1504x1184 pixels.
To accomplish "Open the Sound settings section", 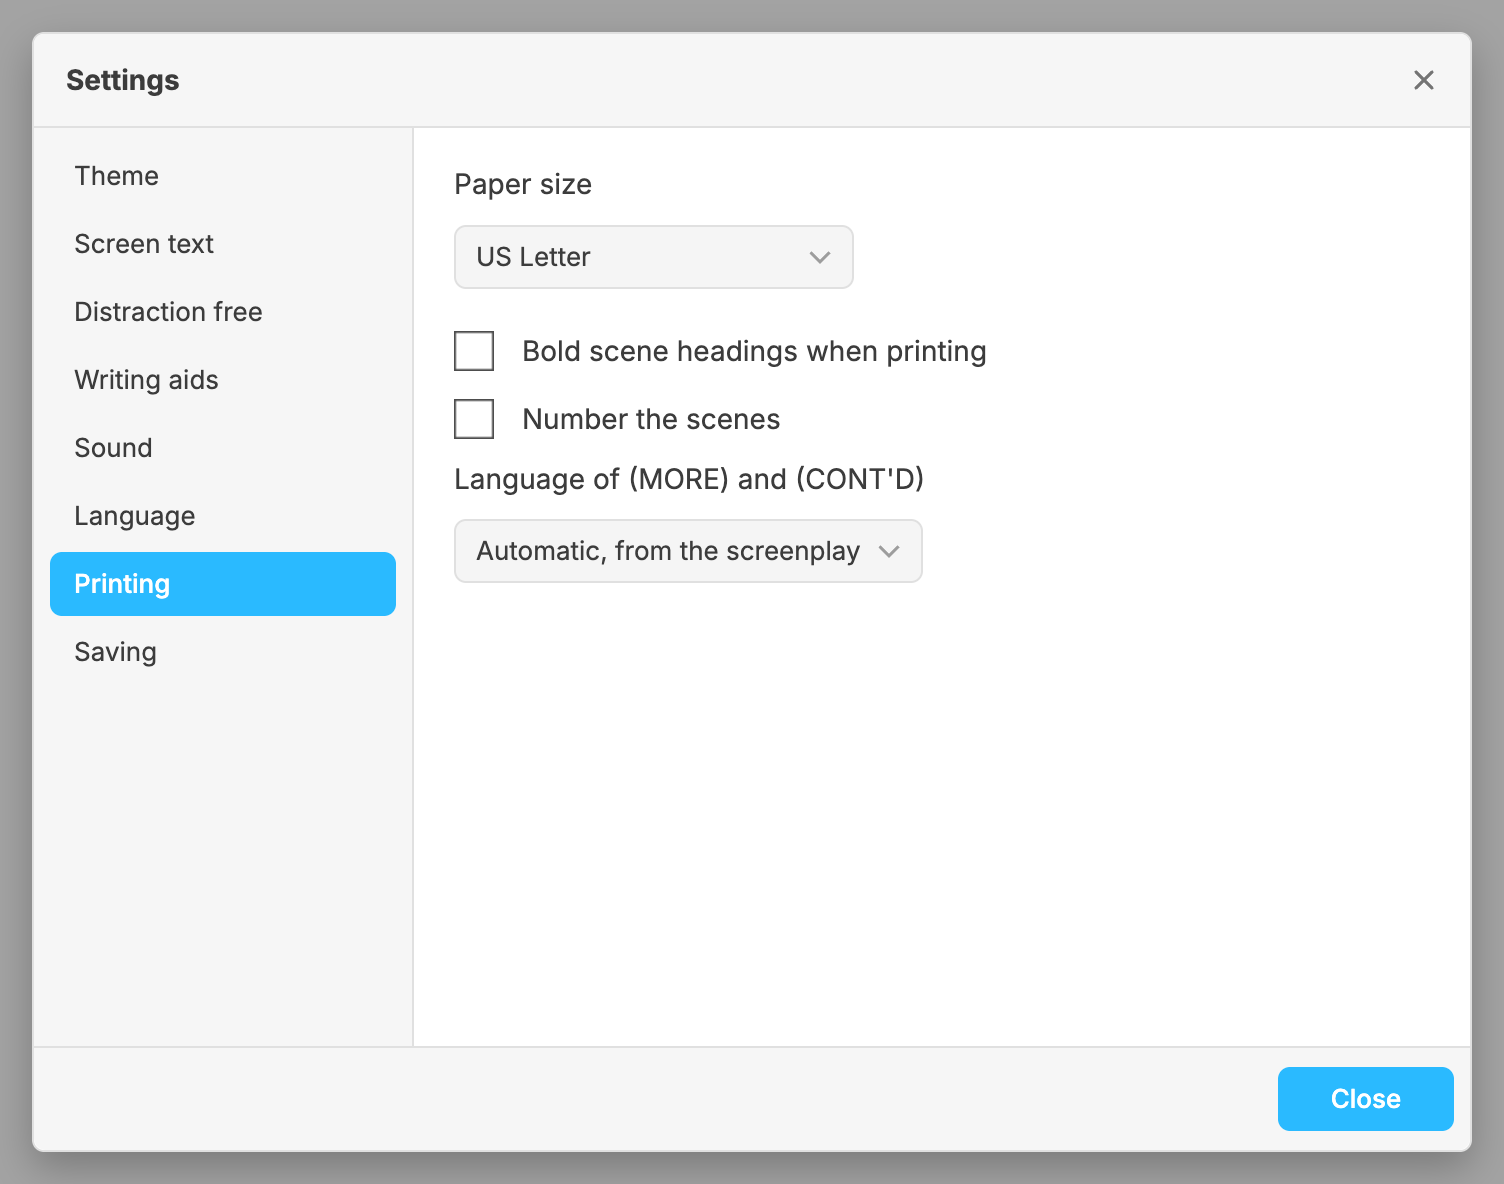I will pos(223,448).
